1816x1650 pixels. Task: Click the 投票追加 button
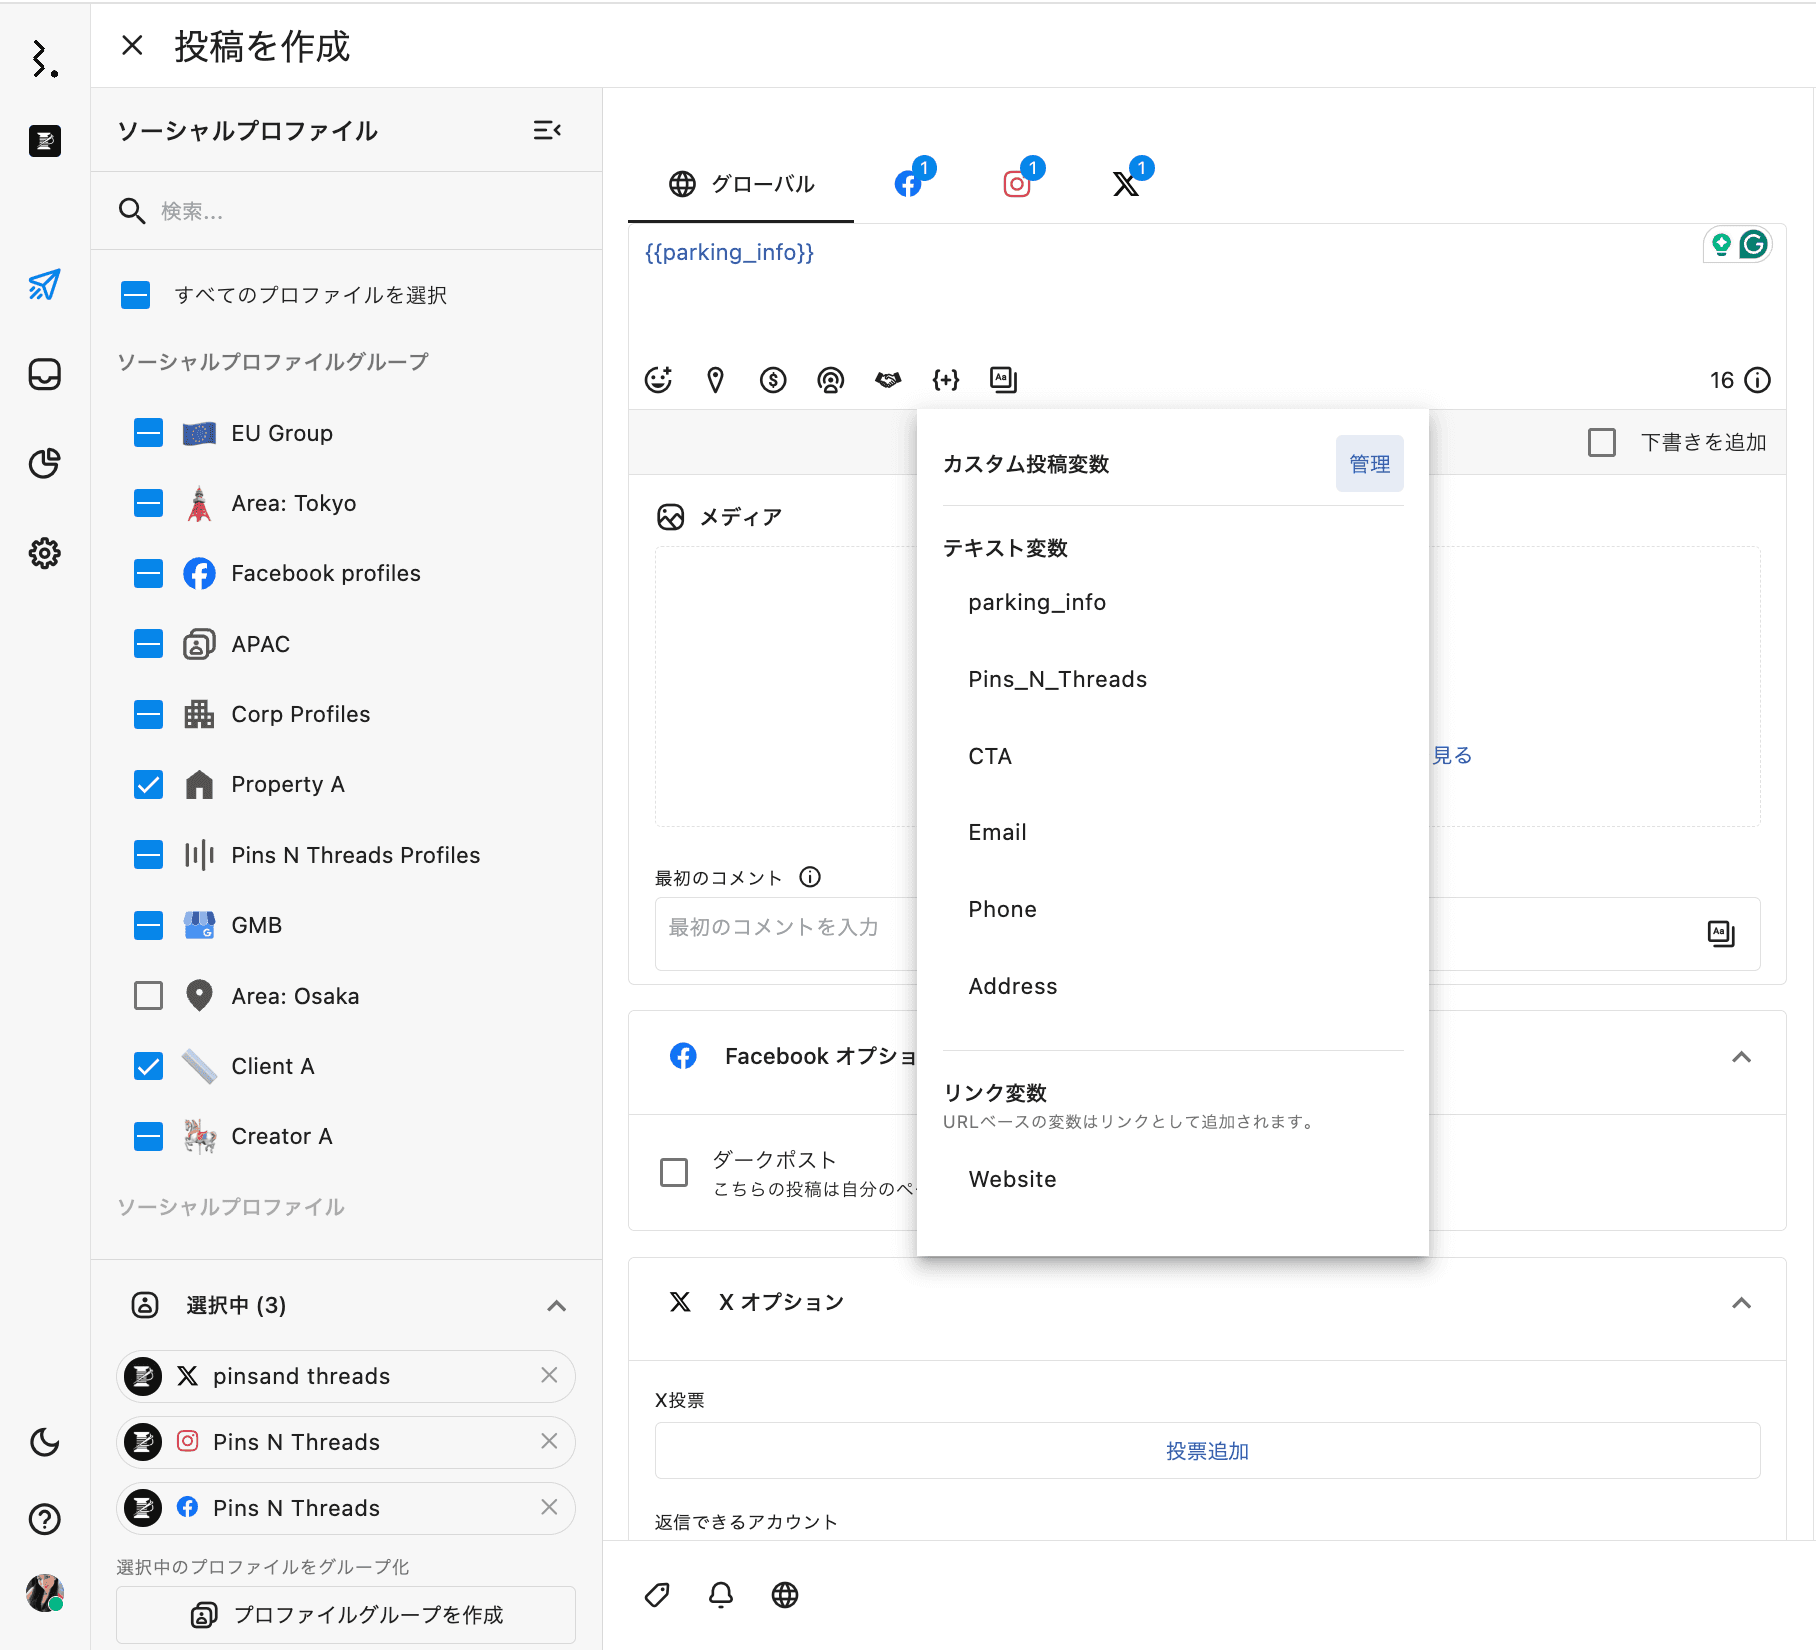click(x=1207, y=1451)
